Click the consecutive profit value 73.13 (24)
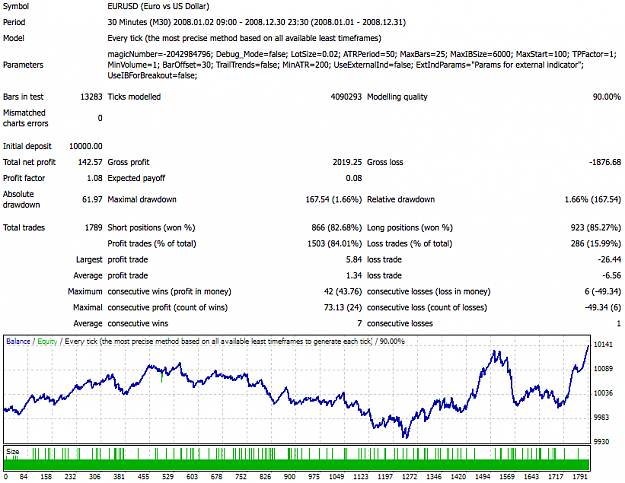 [343, 307]
